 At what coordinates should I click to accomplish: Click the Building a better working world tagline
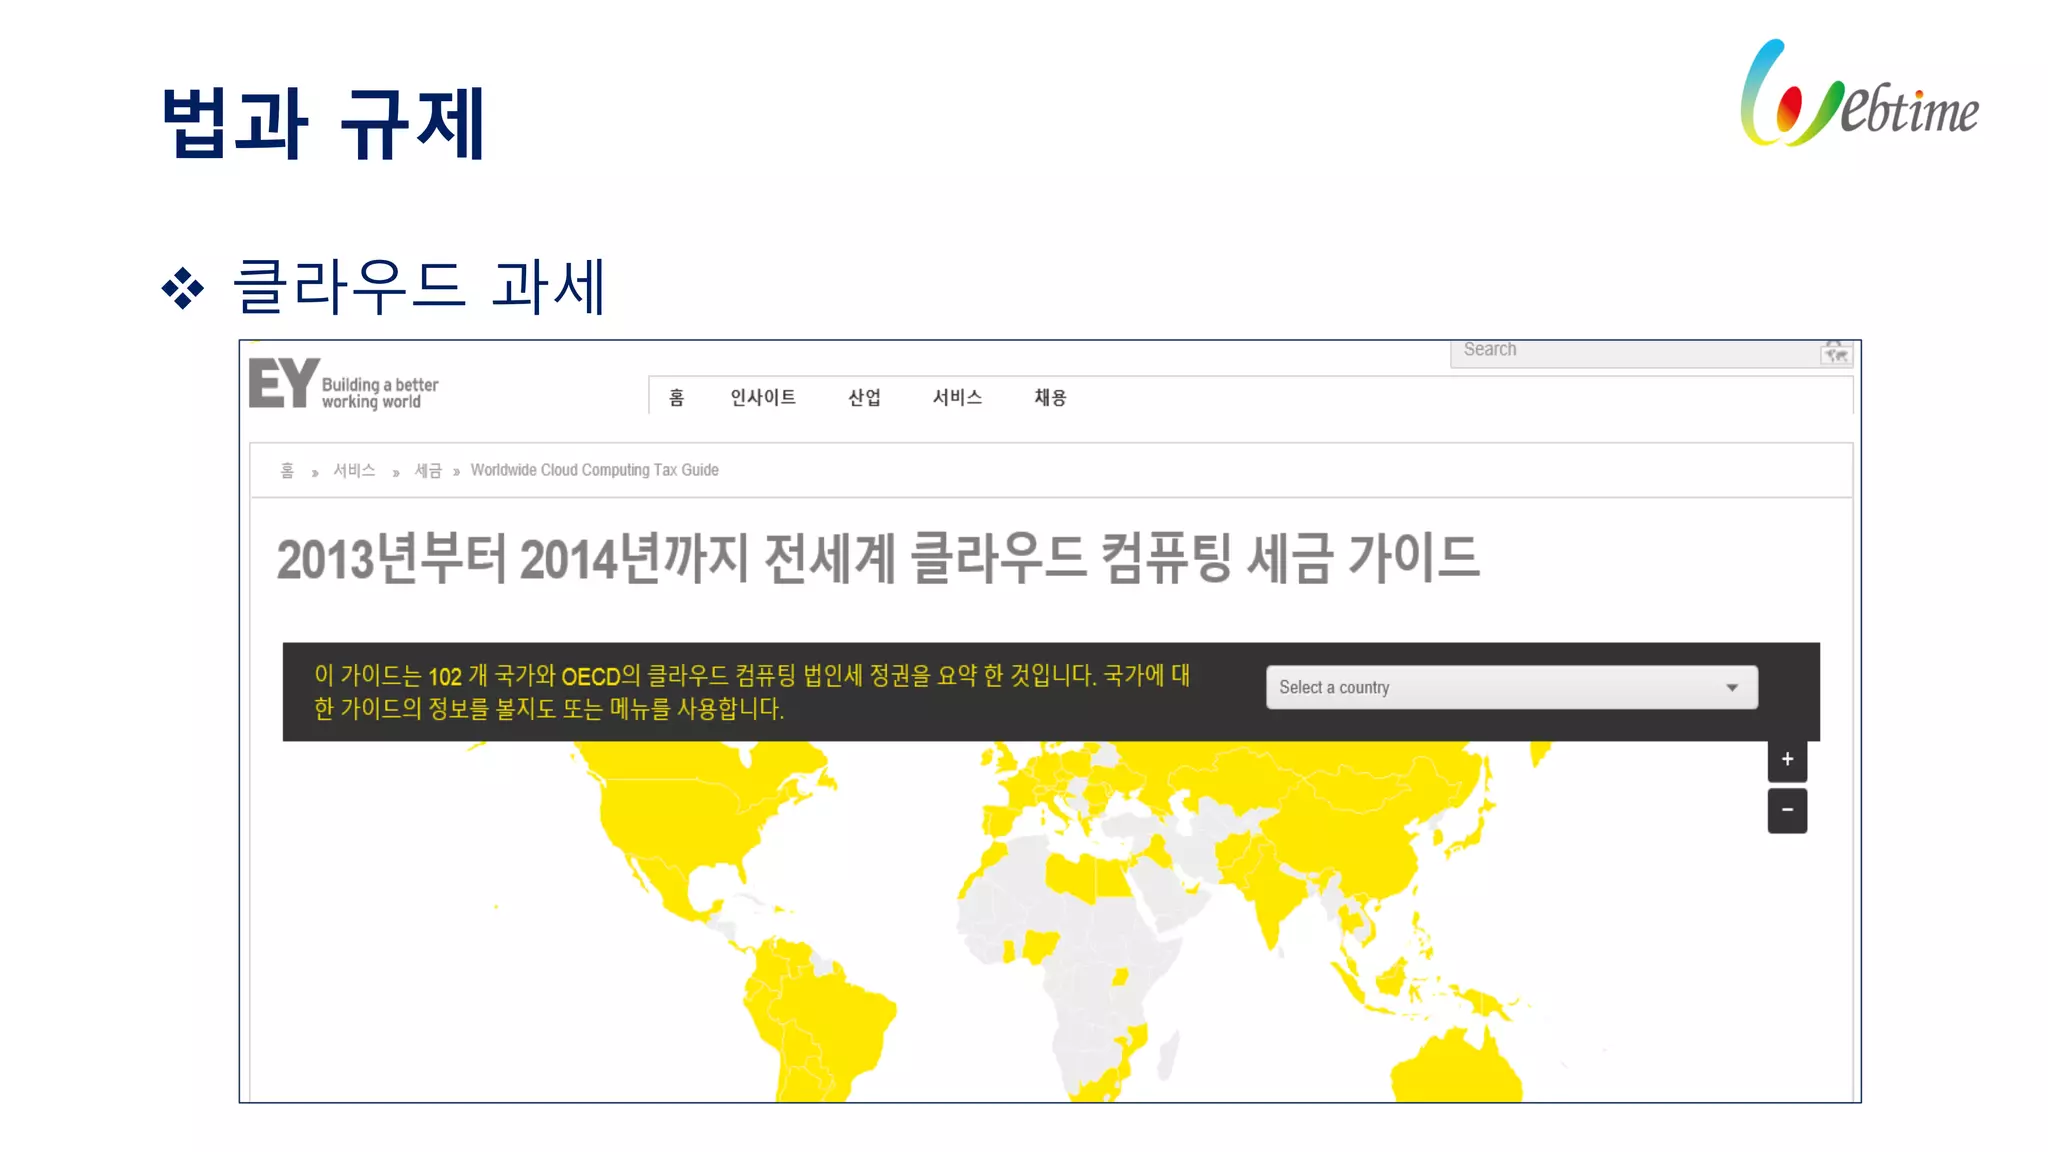380,393
